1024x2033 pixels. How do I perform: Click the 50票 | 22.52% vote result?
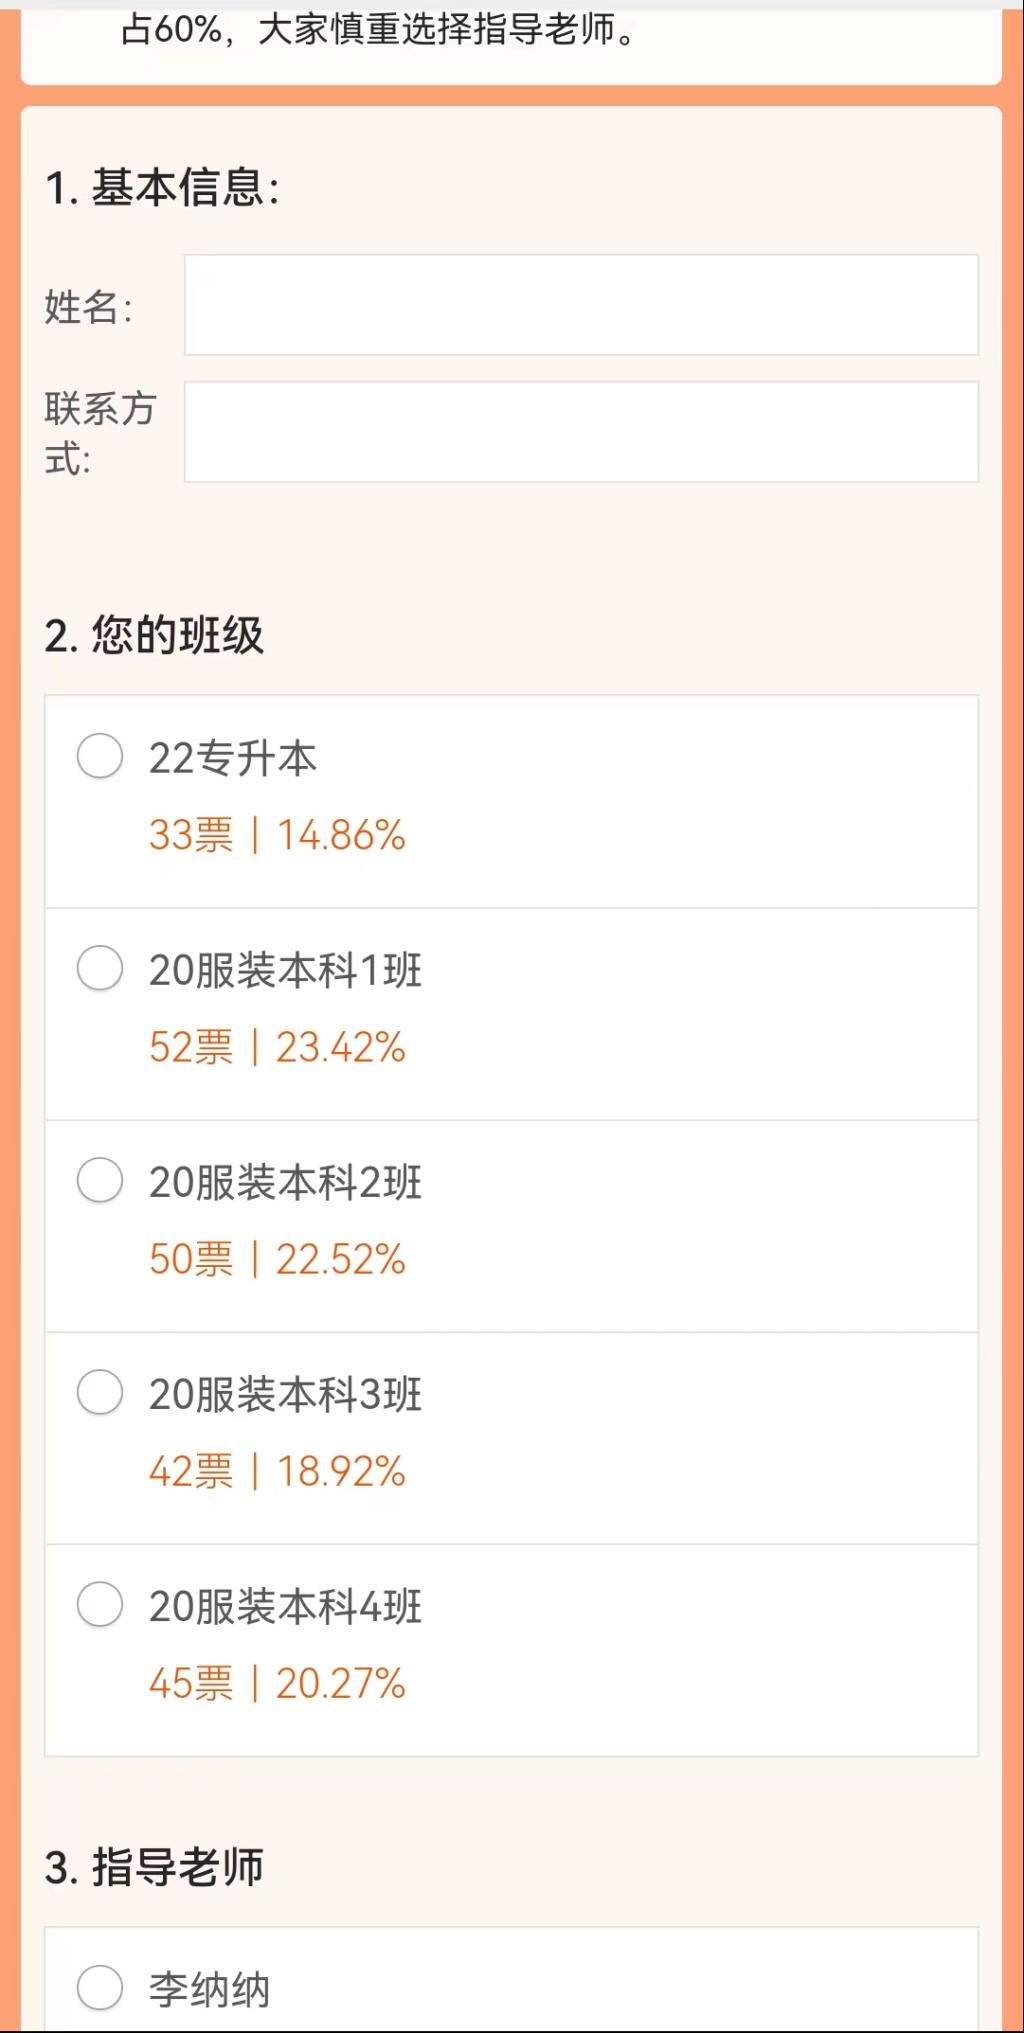(277, 1259)
